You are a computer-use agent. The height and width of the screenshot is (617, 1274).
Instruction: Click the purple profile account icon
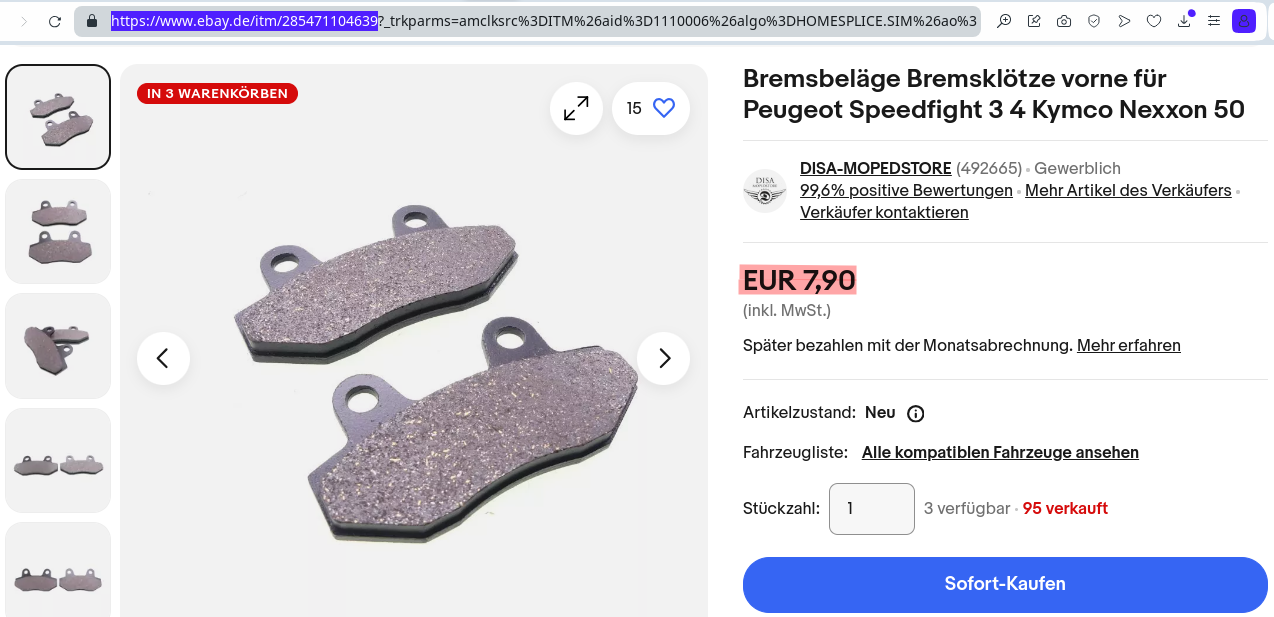pos(1244,21)
